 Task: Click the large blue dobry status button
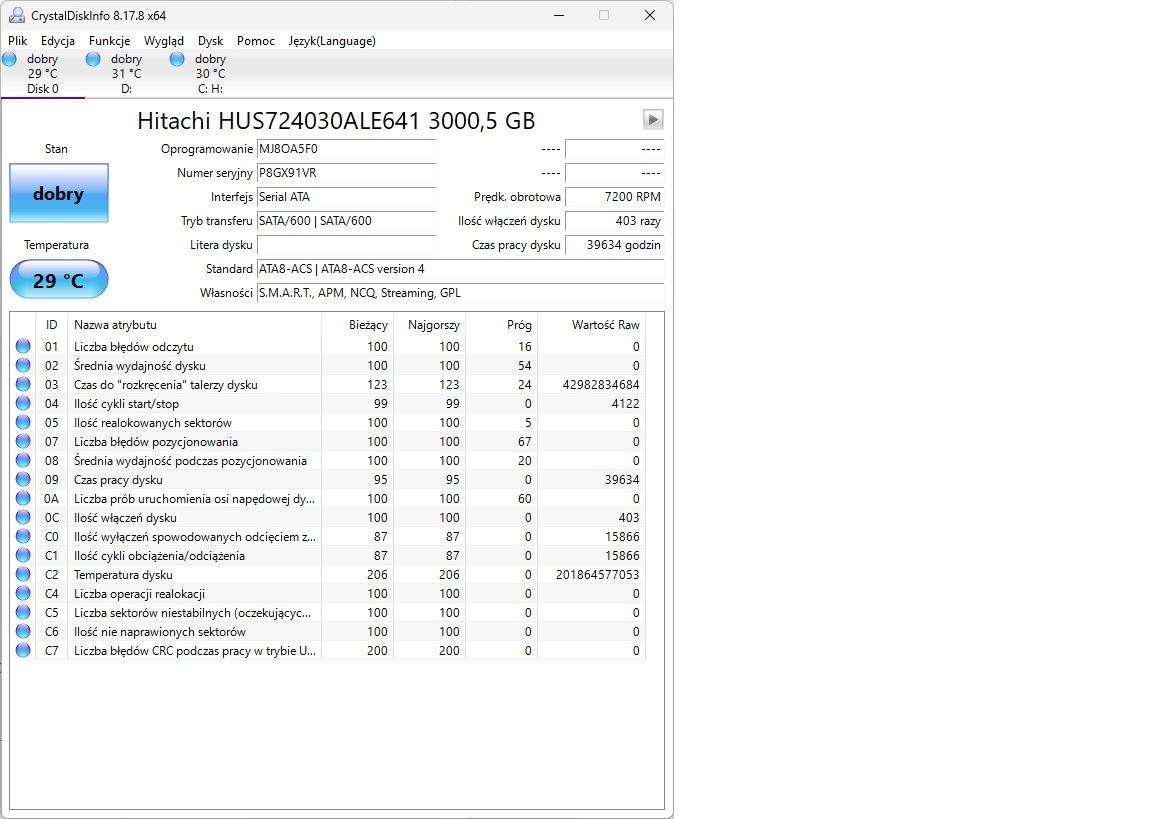58,193
